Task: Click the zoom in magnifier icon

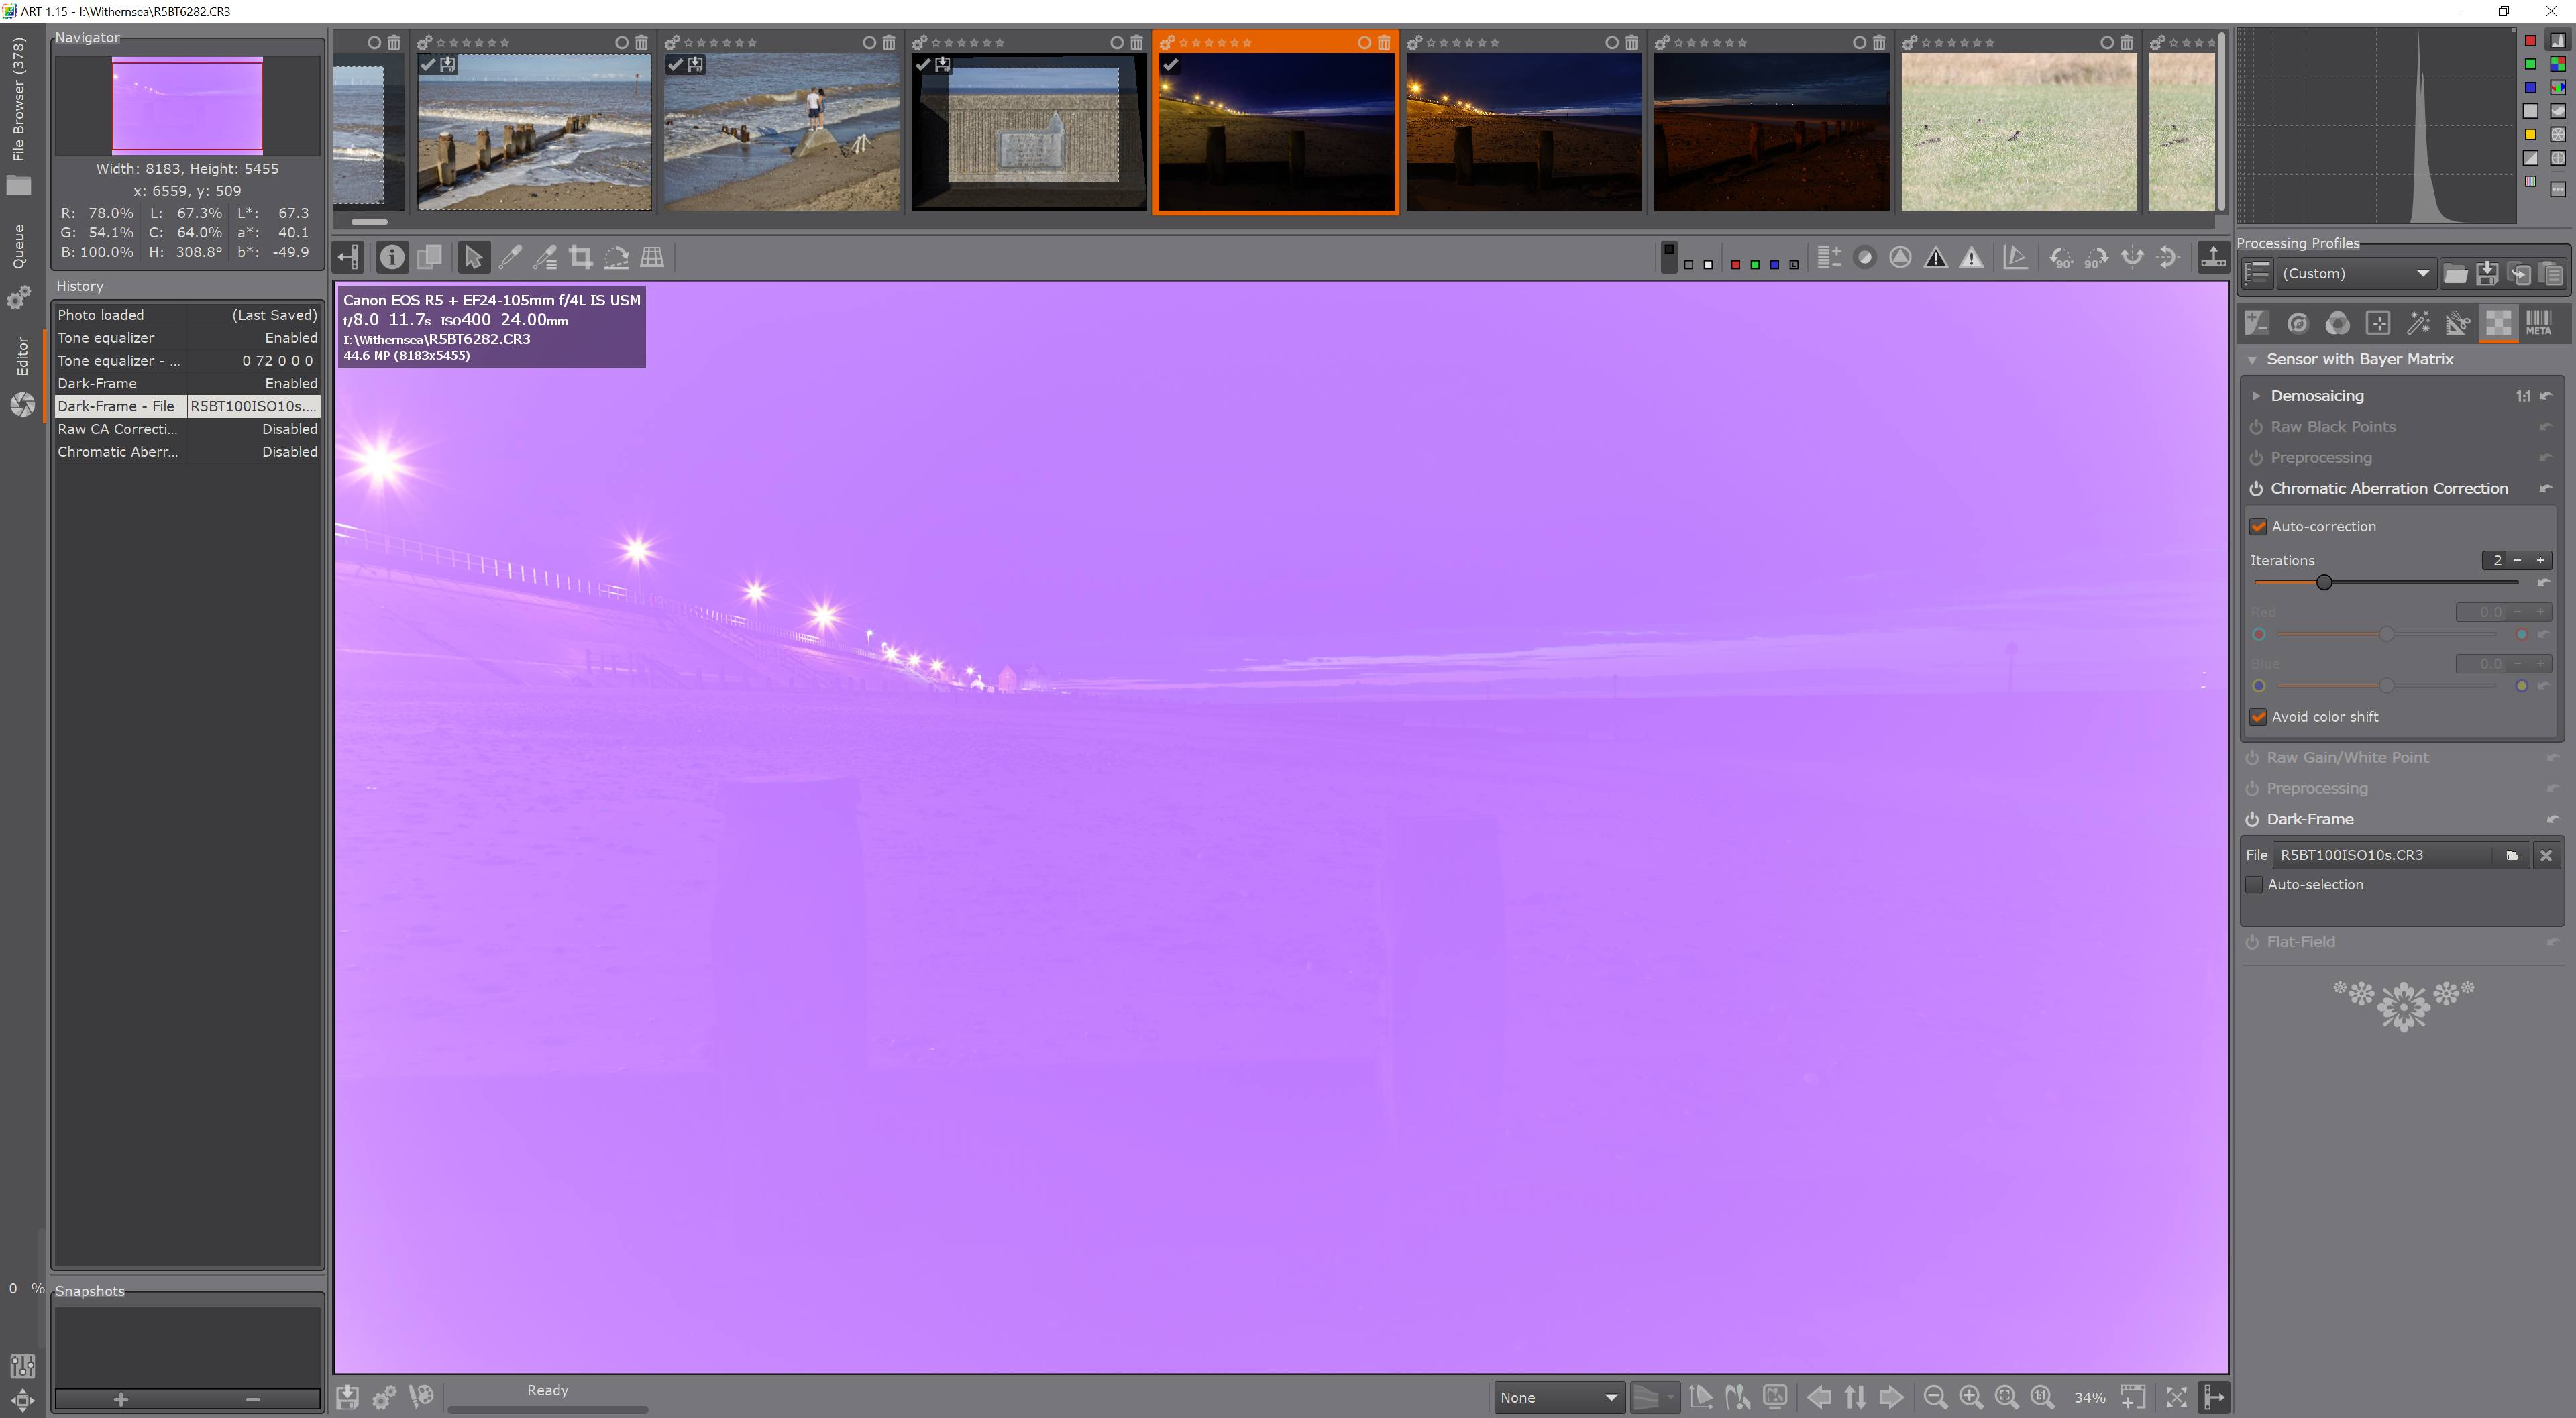Action: tap(1970, 1397)
